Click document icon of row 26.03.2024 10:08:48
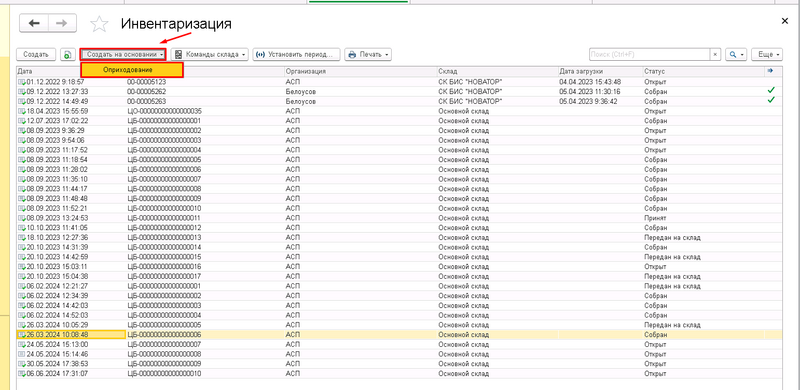The image size is (800, 390). [22, 334]
